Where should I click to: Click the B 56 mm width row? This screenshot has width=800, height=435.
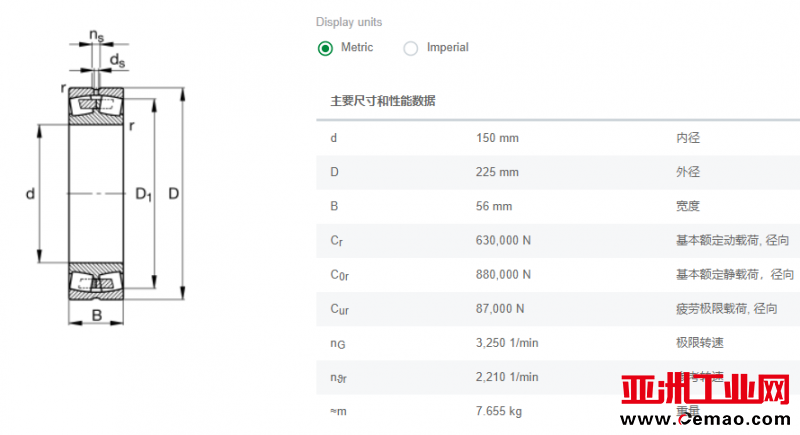coord(558,207)
